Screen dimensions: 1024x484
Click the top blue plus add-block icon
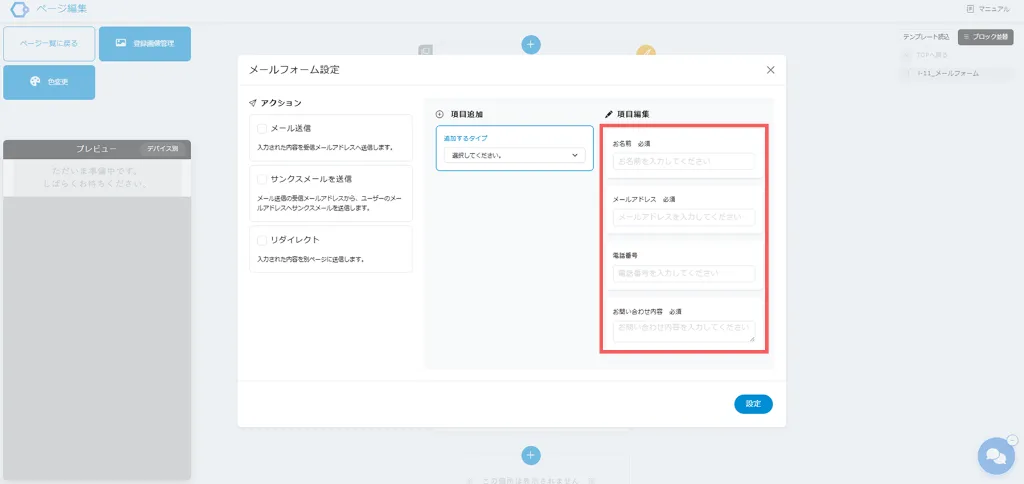click(x=531, y=44)
